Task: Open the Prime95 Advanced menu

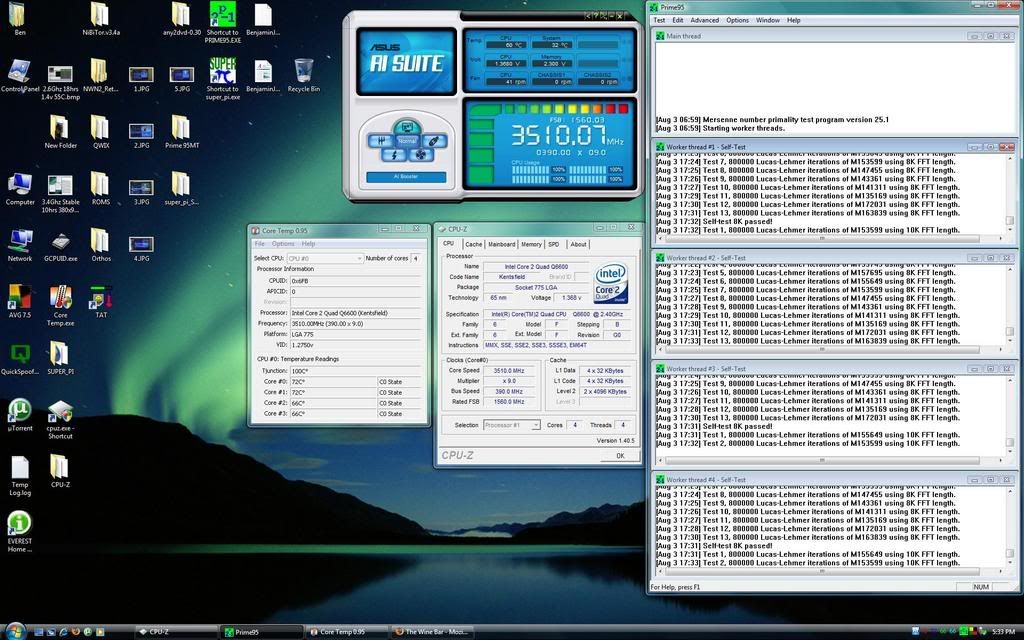Action: point(705,20)
